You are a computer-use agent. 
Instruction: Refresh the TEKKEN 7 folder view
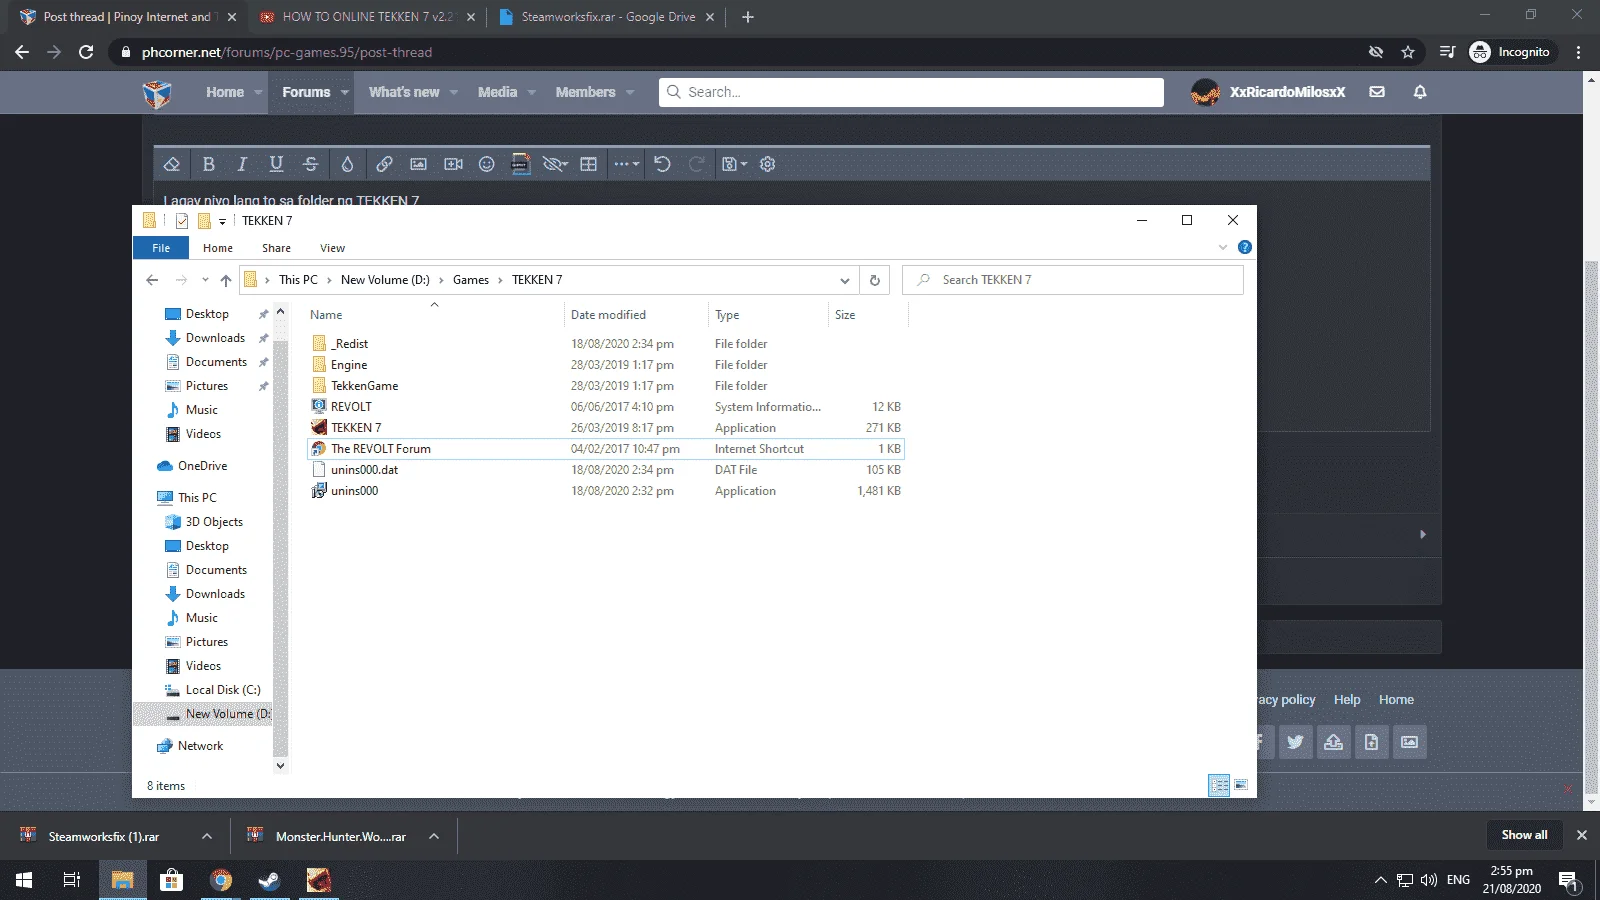875,280
